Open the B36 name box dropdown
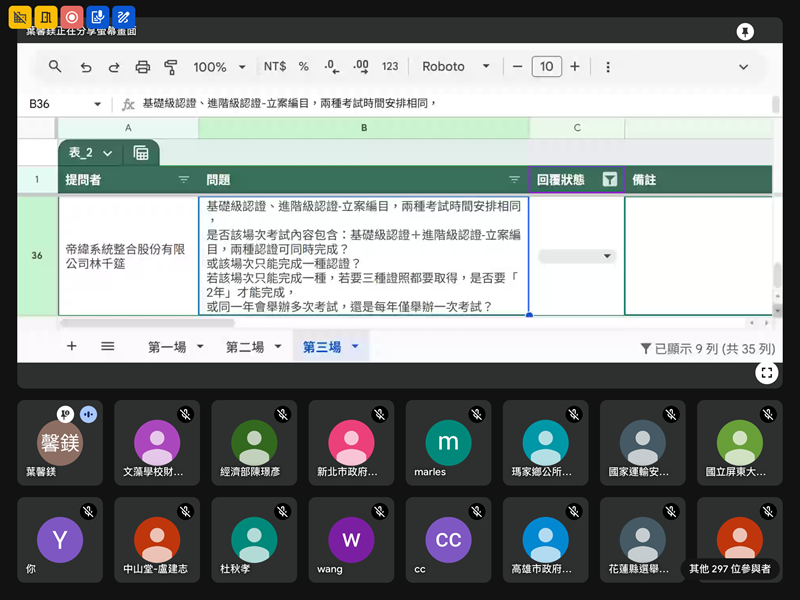The image size is (800, 600). 97,104
